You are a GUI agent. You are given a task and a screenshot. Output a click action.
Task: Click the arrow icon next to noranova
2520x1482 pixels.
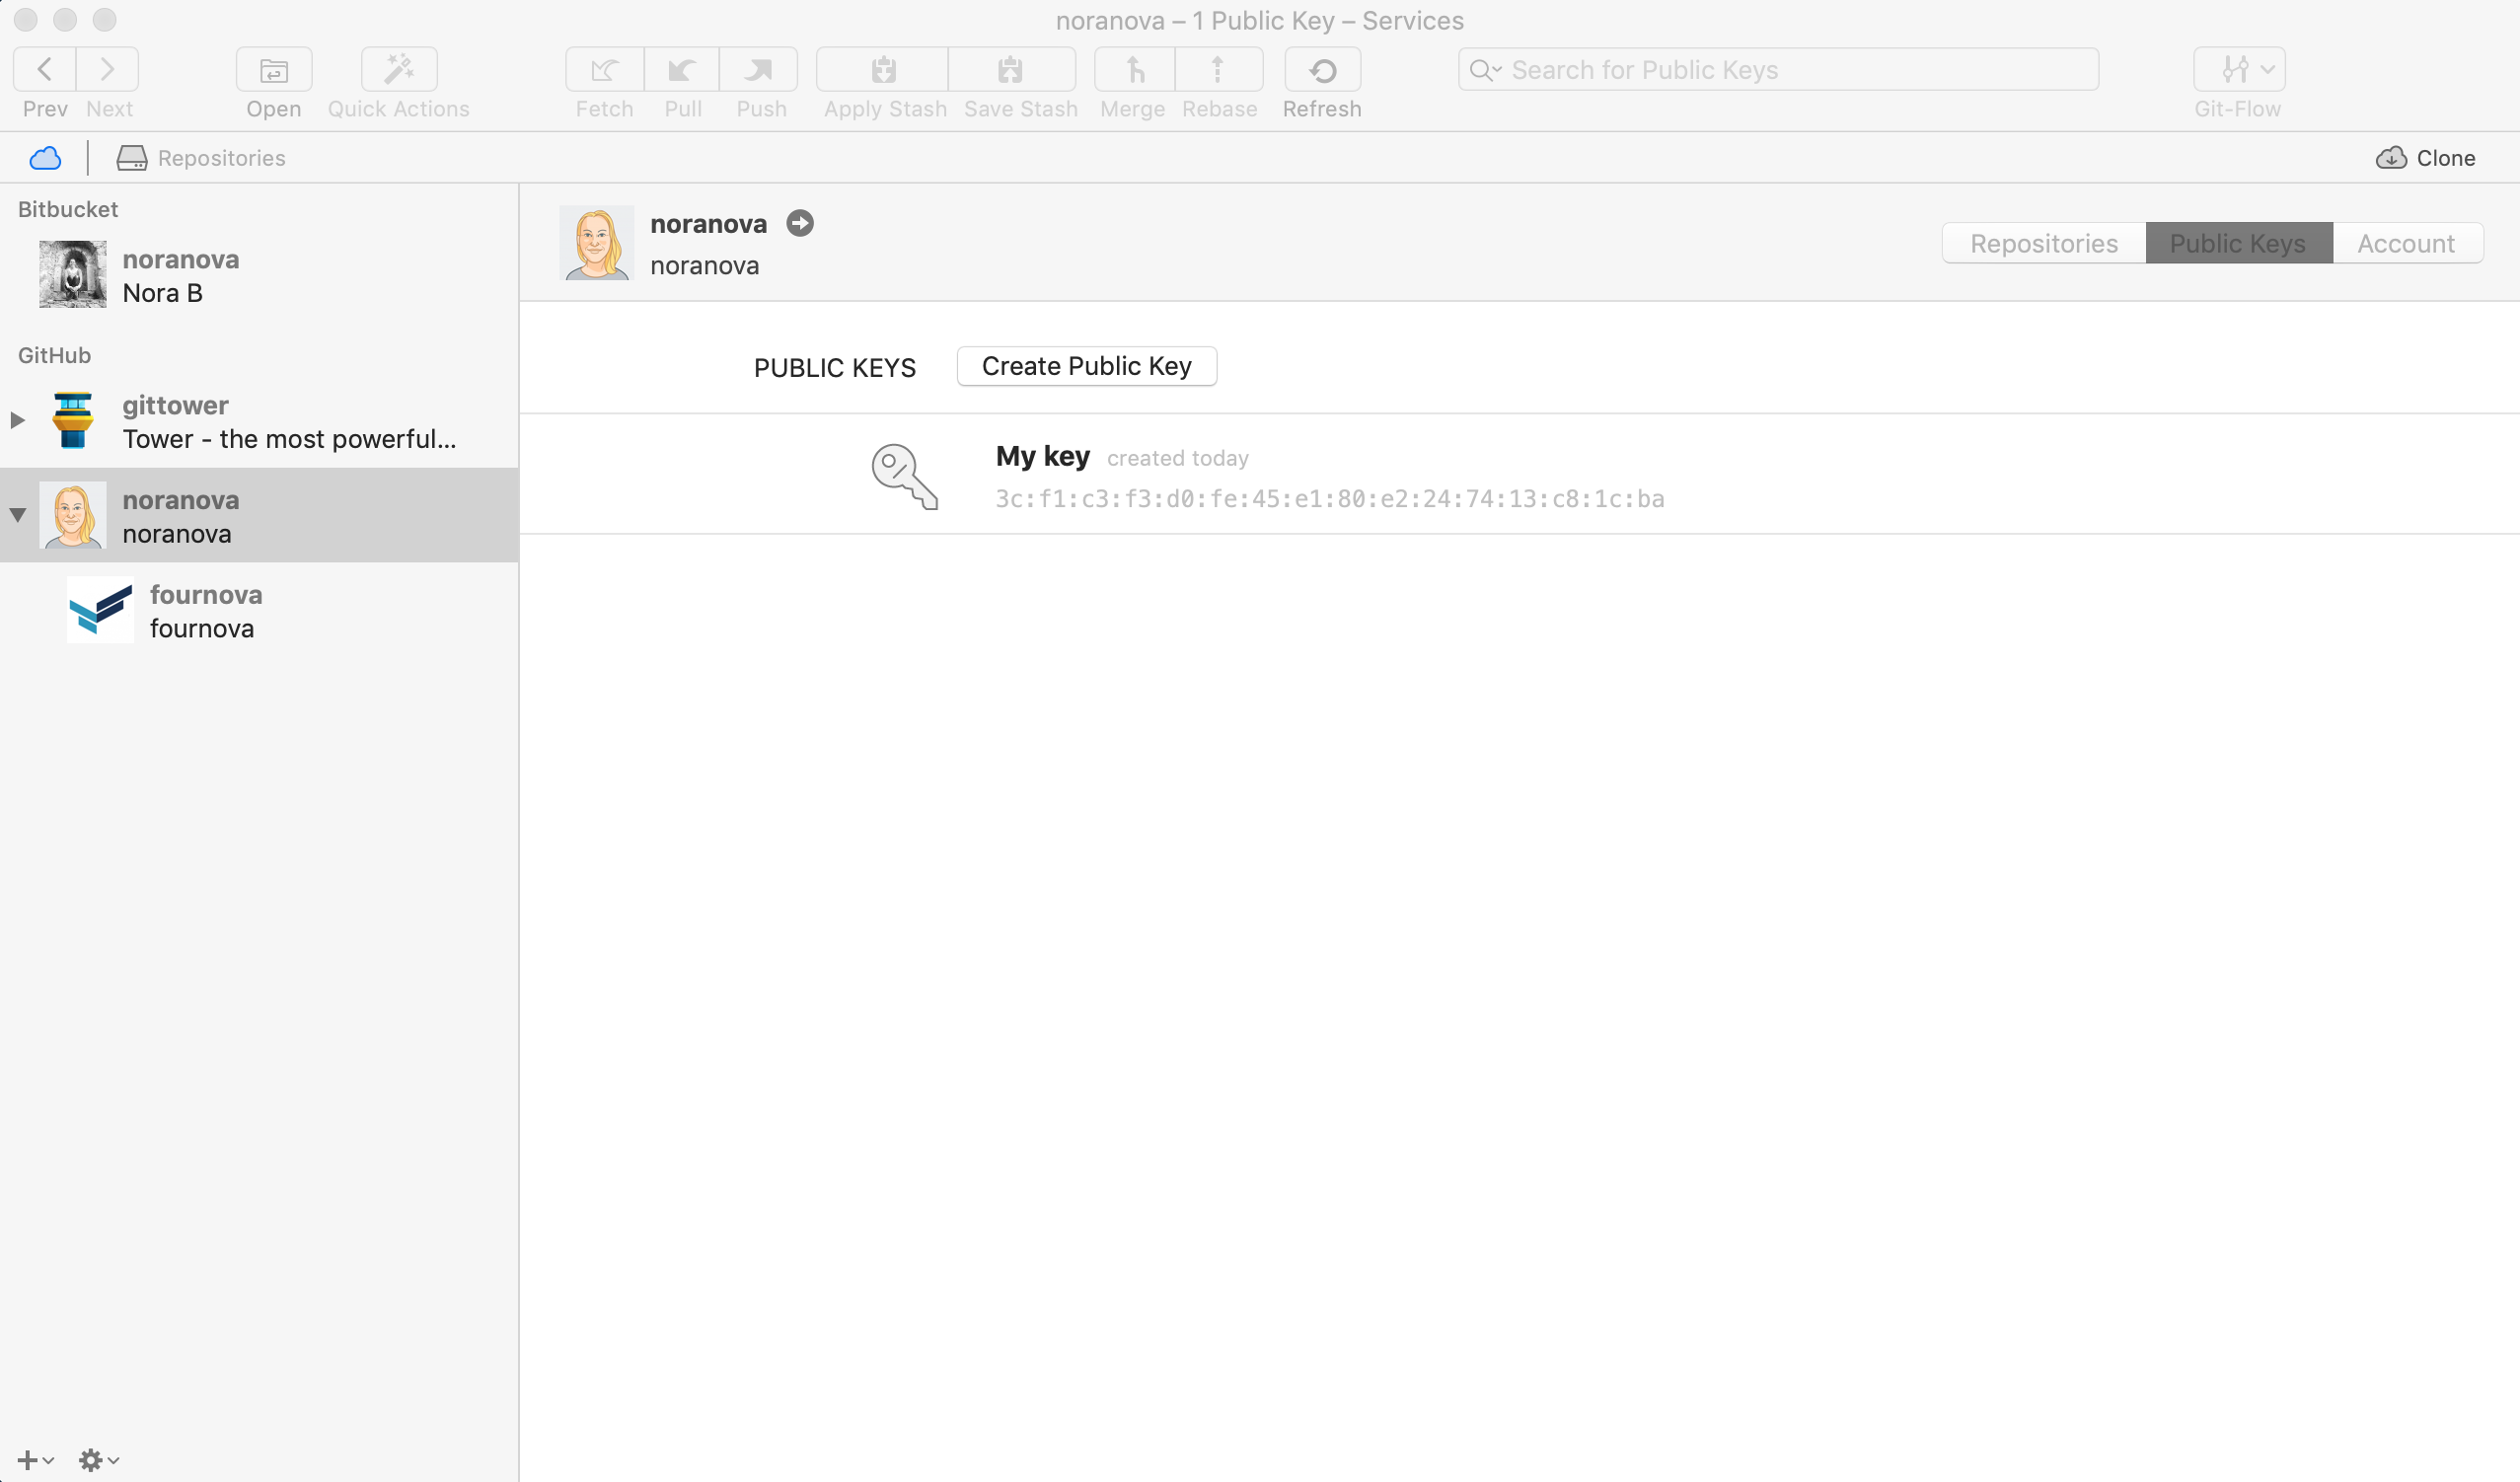pos(799,223)
